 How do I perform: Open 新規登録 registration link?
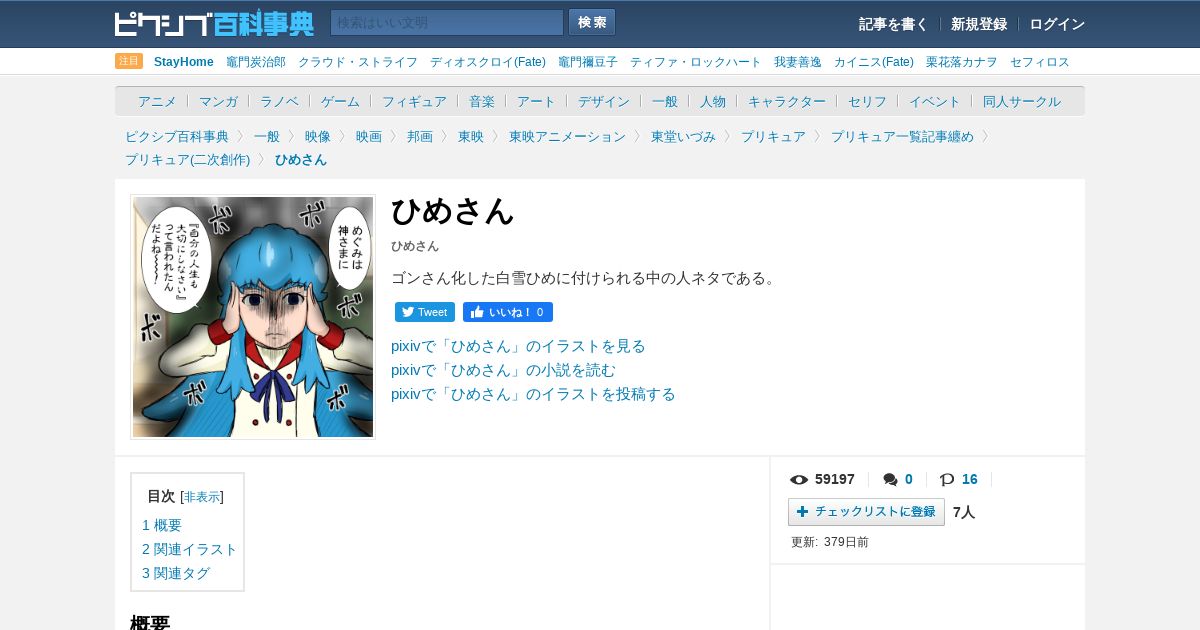click(x=979, y=24)
